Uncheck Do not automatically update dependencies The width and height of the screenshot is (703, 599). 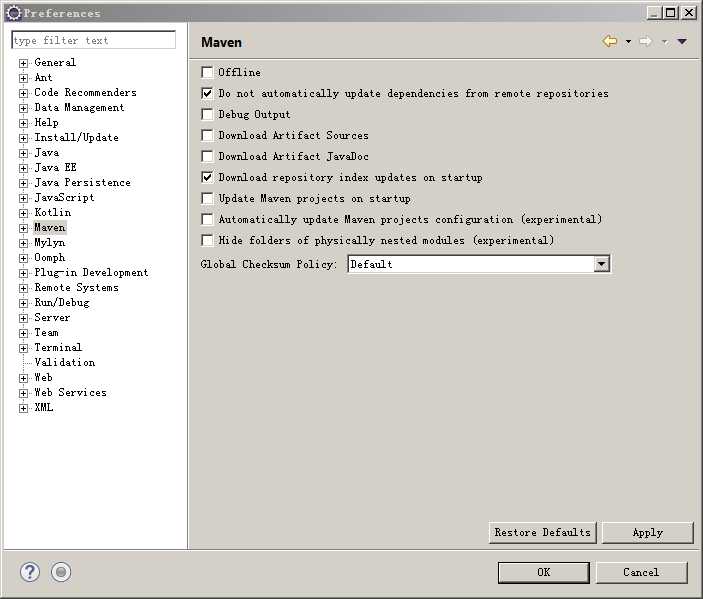(x=207, y=94)
